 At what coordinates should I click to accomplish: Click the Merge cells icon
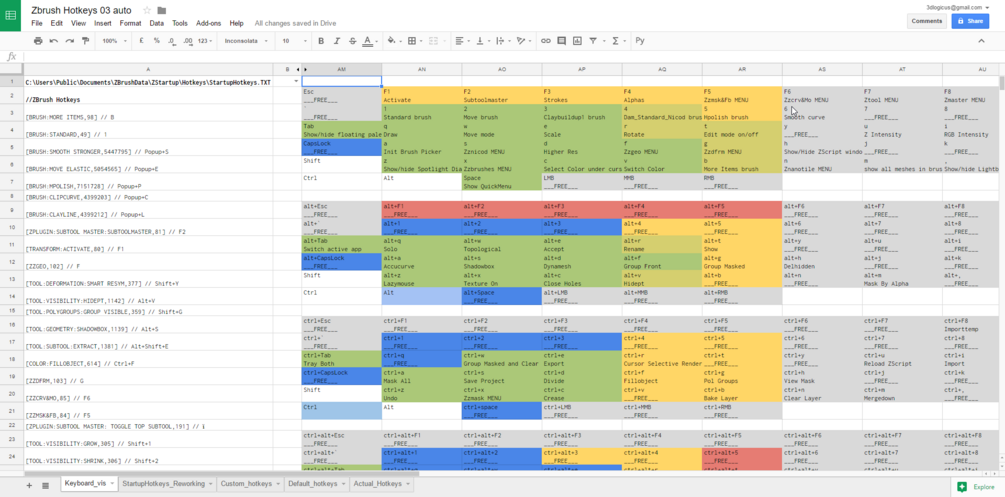tap(433, 41)
